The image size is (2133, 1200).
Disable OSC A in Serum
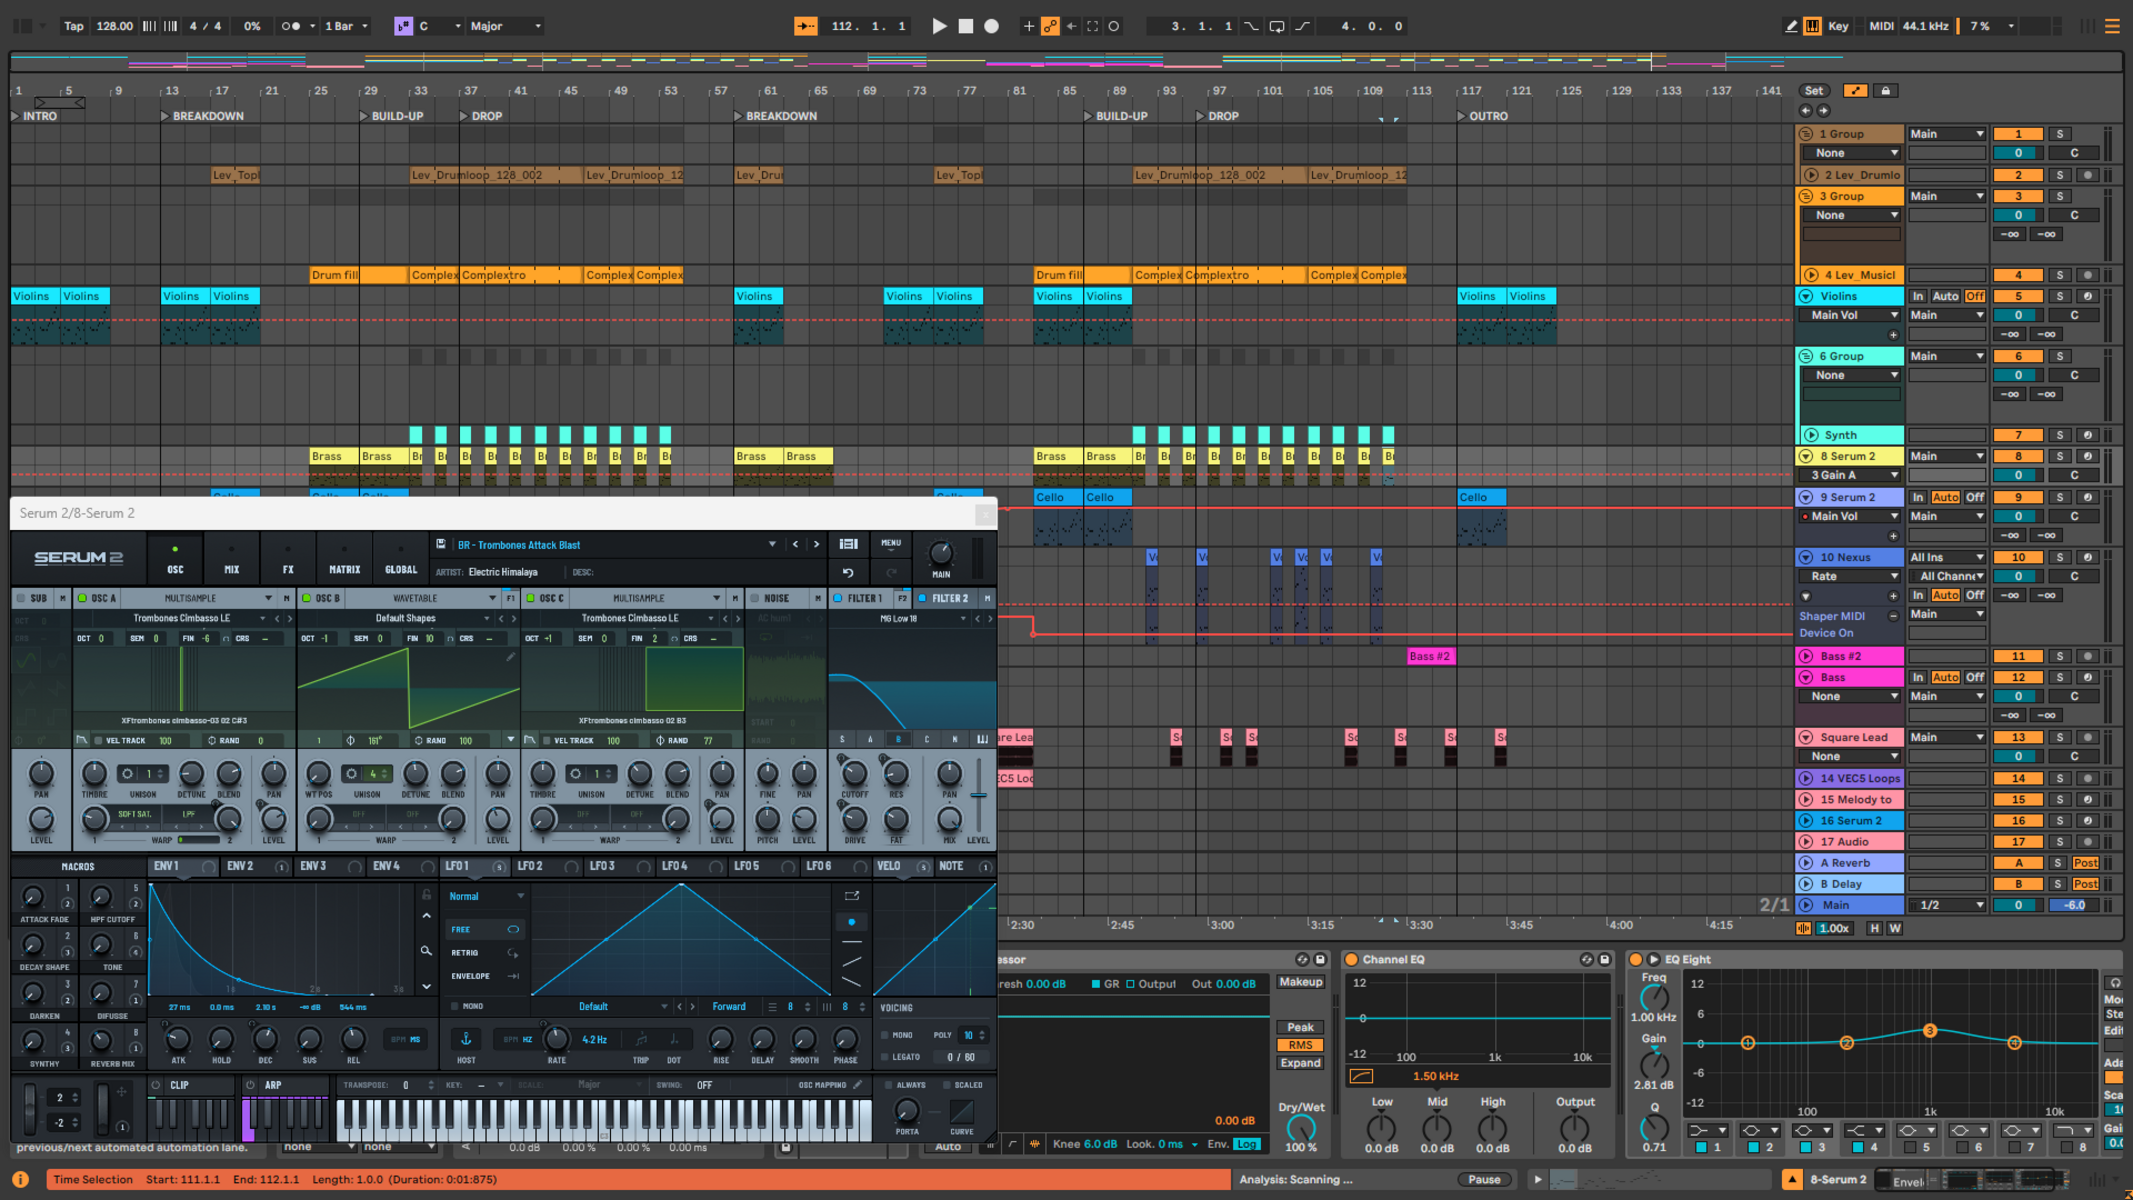tap(83, 598)
